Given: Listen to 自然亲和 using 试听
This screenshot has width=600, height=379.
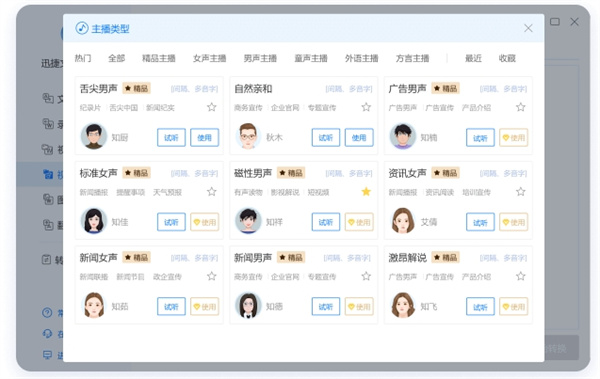Looking at the screenshot, I should (326, 137).
